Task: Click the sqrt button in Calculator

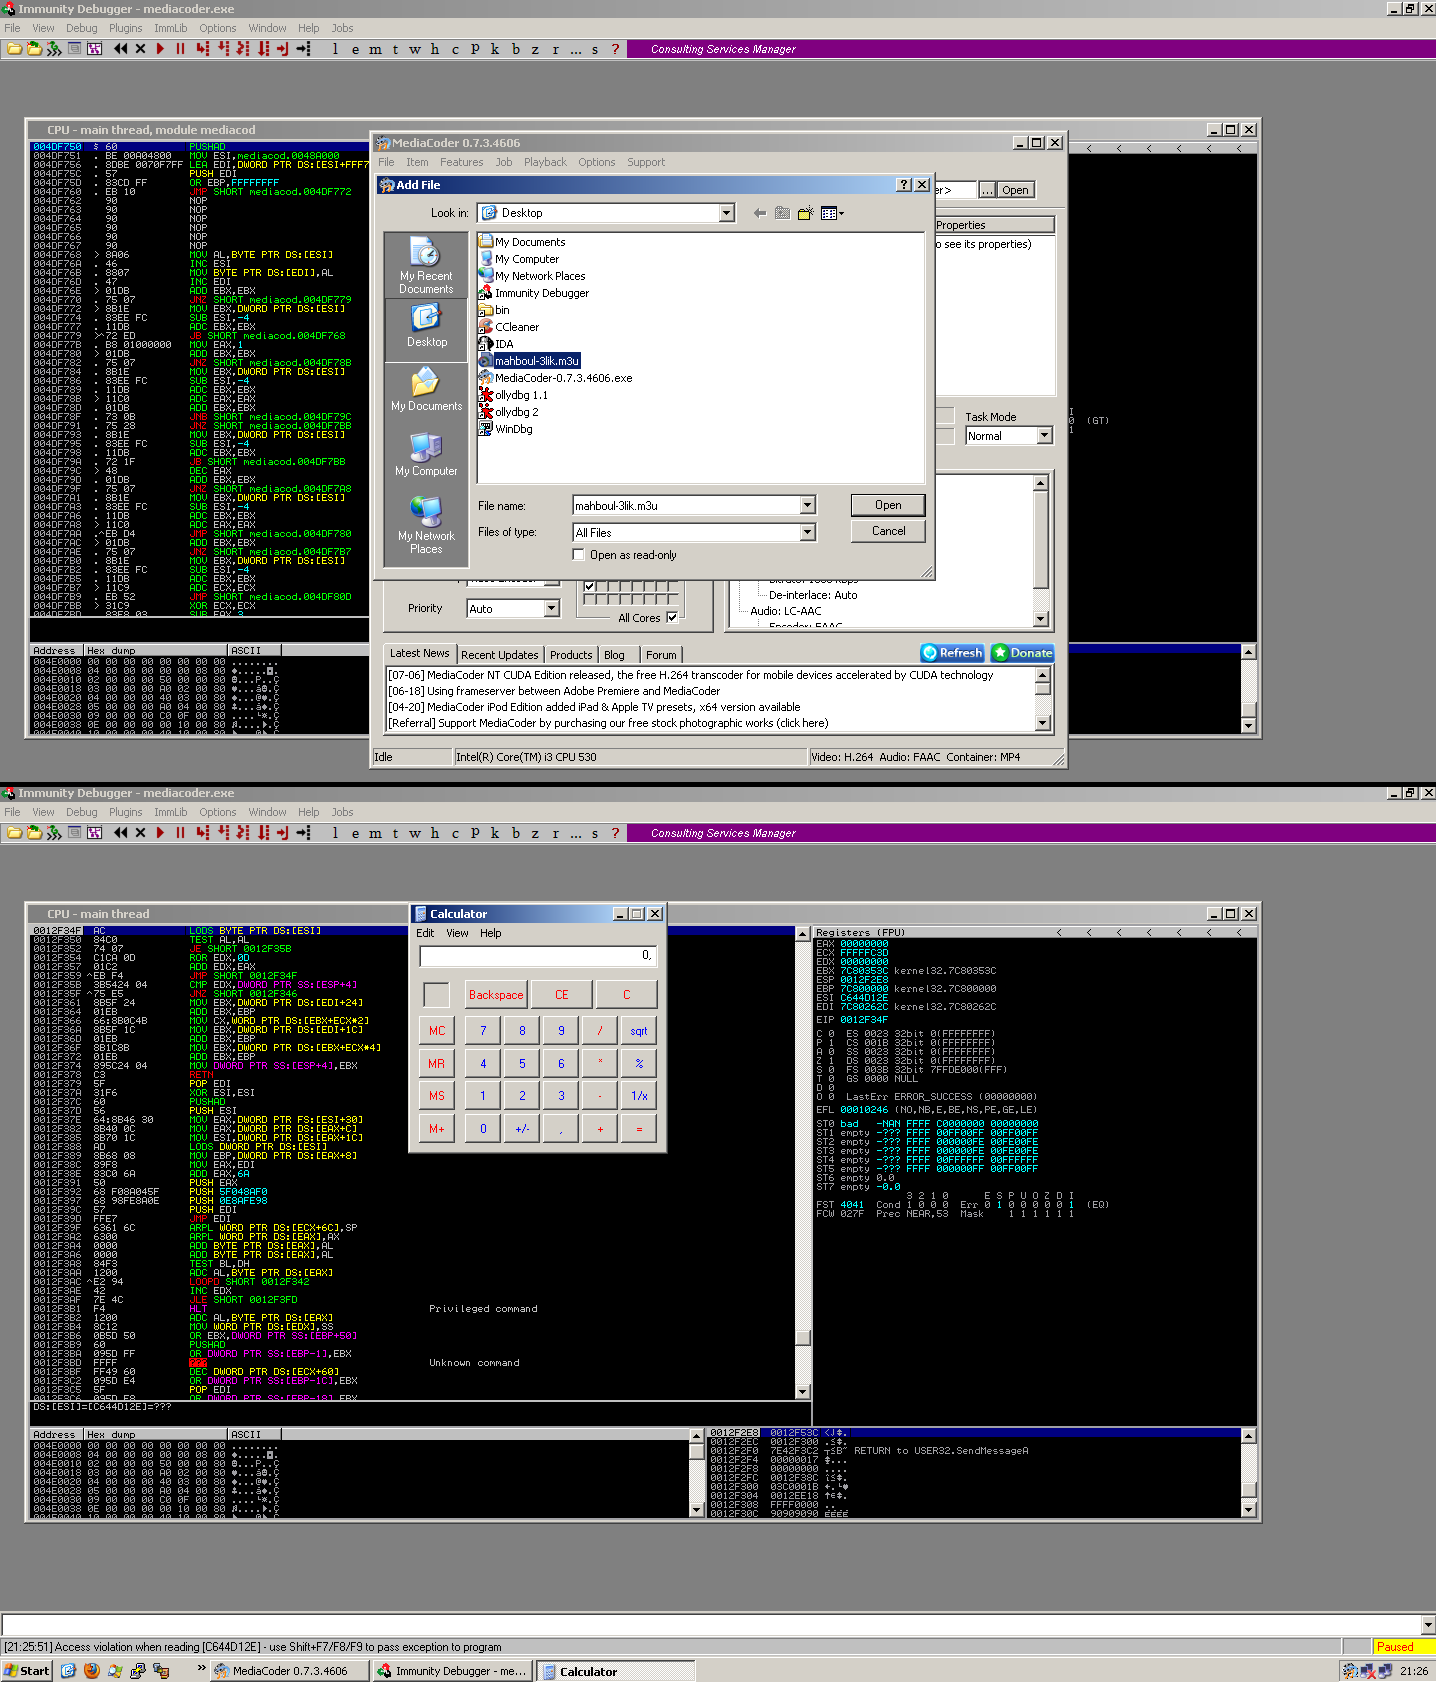Action: click(x=639, y=1031)
